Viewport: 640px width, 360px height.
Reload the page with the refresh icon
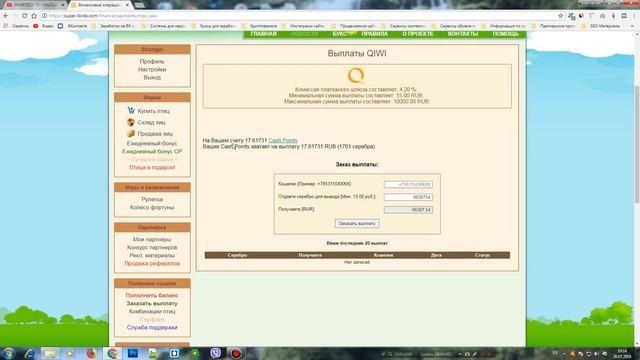(x=24, y=16)
